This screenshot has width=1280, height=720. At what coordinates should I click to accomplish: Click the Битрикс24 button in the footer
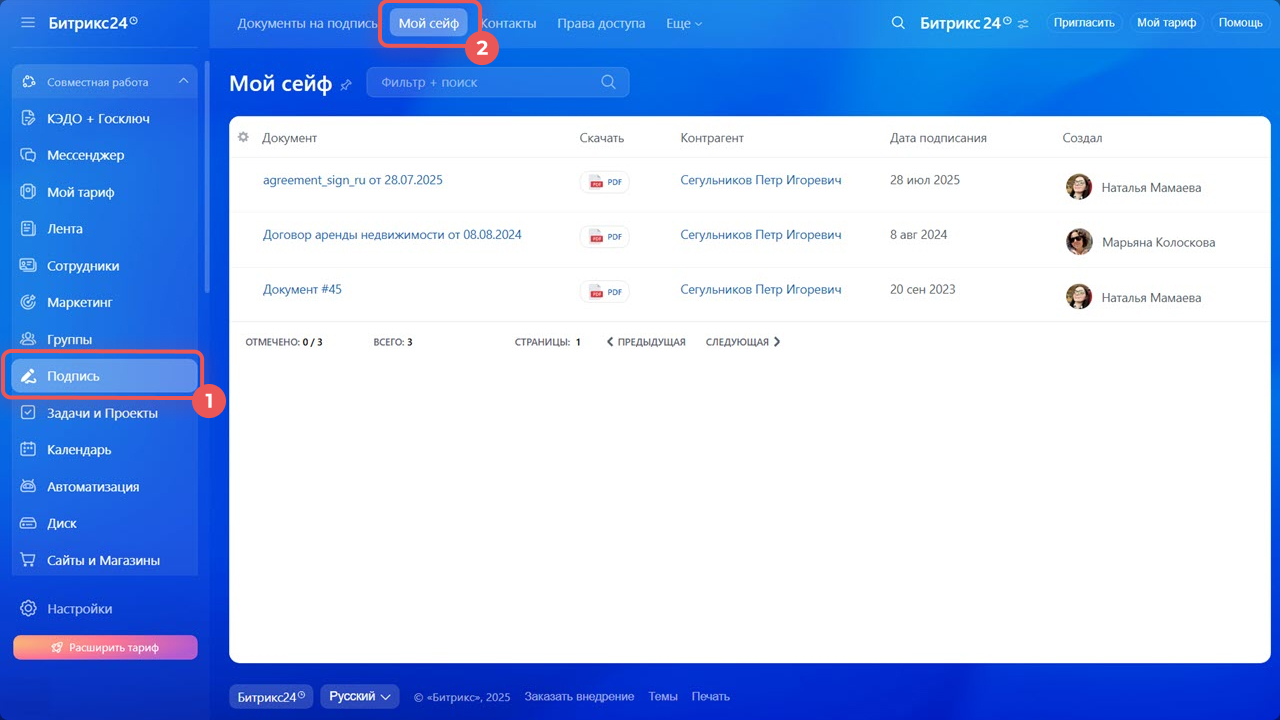point(271,696)
